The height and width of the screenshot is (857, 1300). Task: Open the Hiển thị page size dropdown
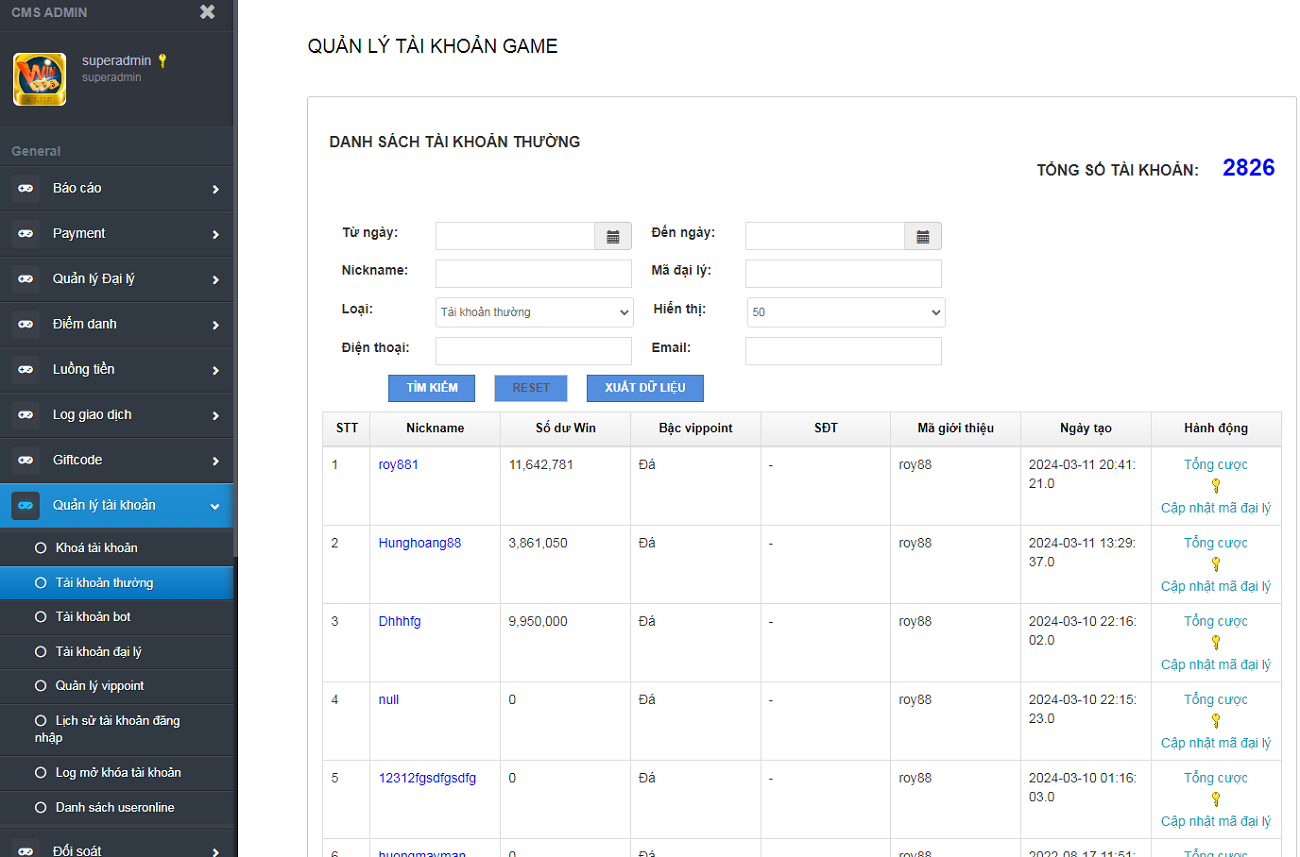pos(845,312)
